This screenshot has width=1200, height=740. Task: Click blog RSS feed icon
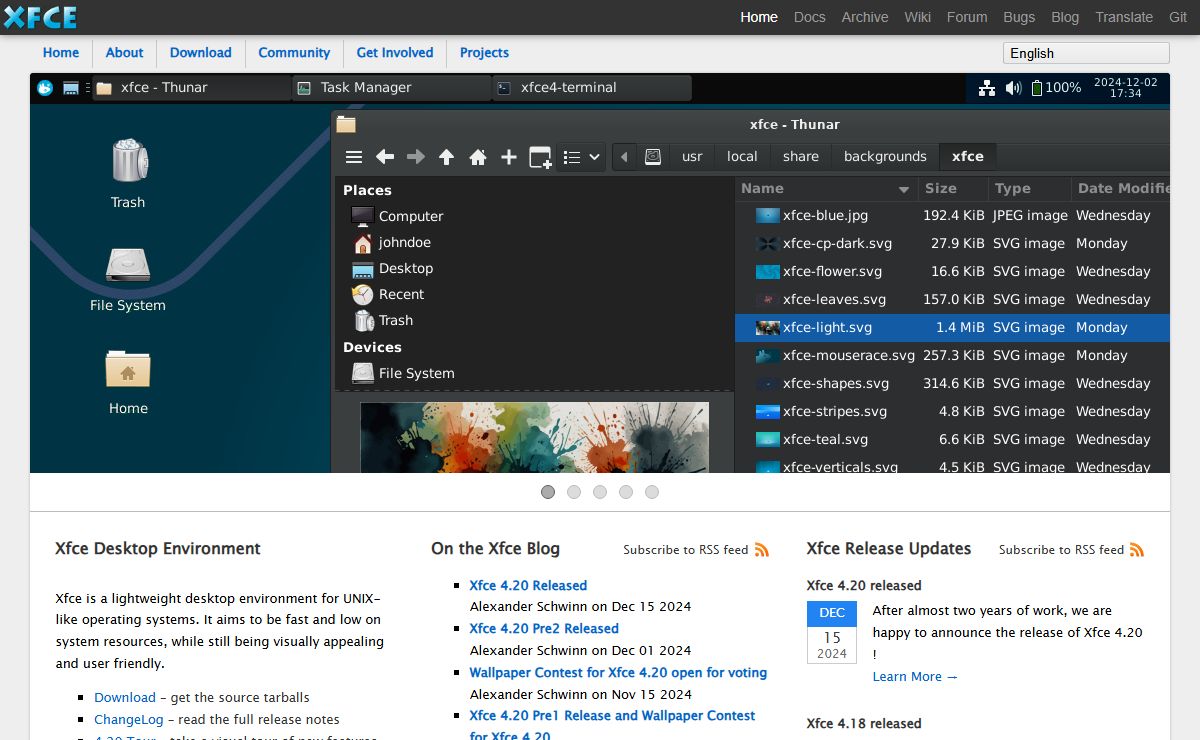click(x=762, y=549)
